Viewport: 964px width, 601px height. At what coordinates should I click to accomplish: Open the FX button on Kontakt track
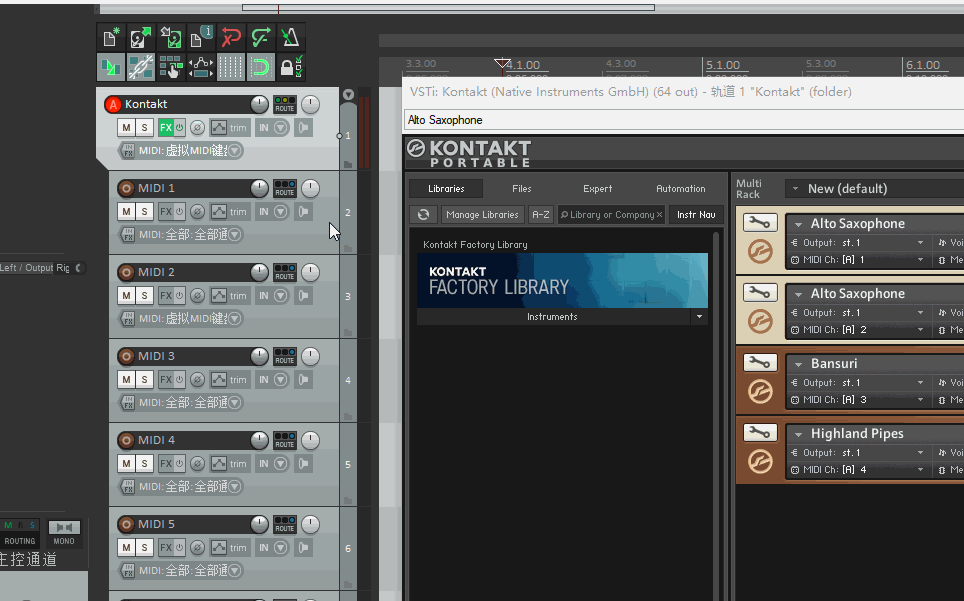165,127
